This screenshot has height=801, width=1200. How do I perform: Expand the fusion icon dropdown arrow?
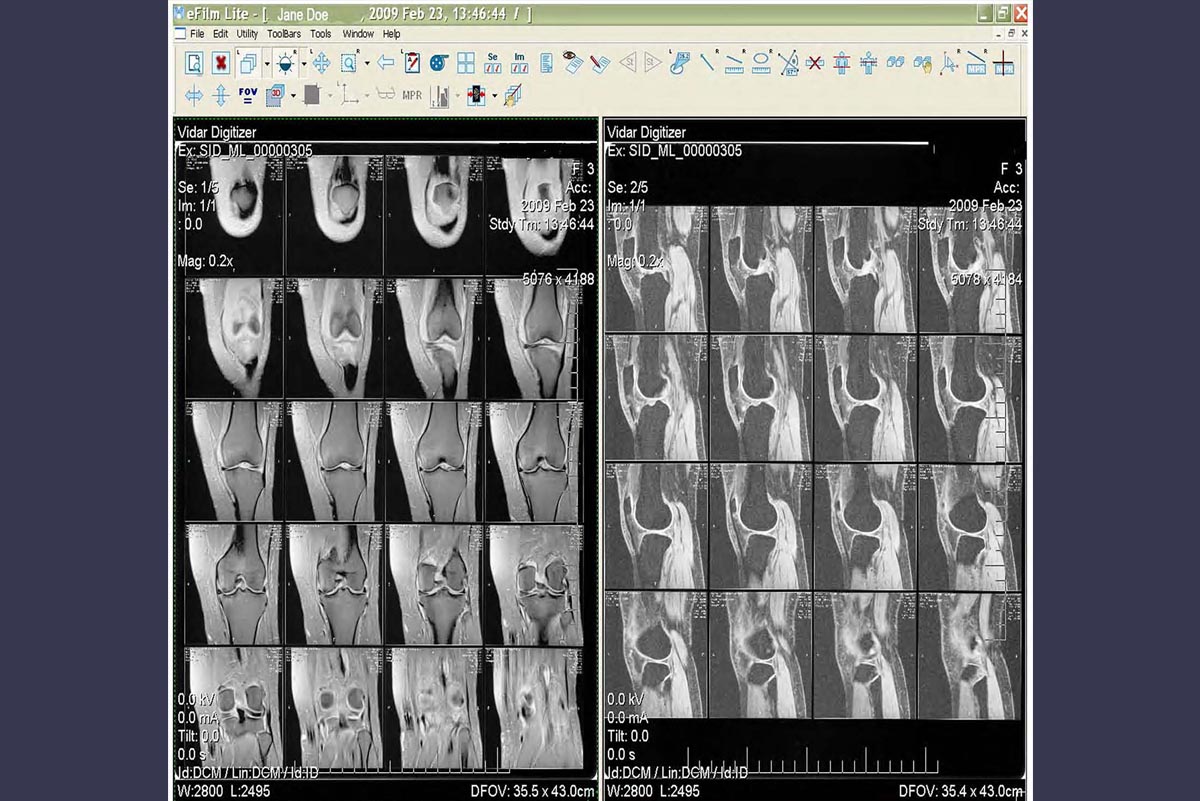(494, 95)
